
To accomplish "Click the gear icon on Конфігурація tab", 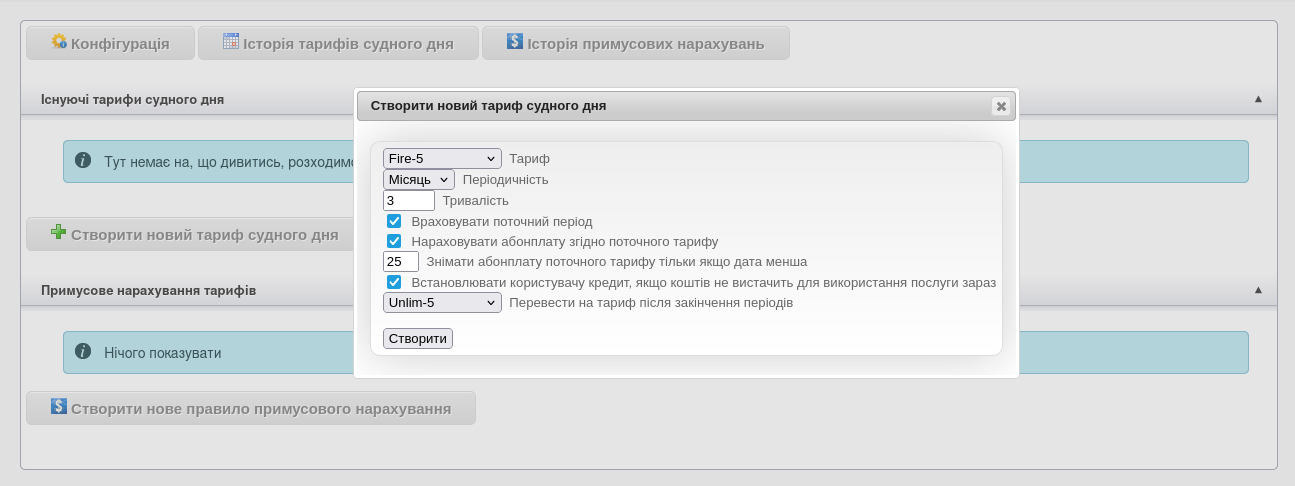I will tap(59, 42).
